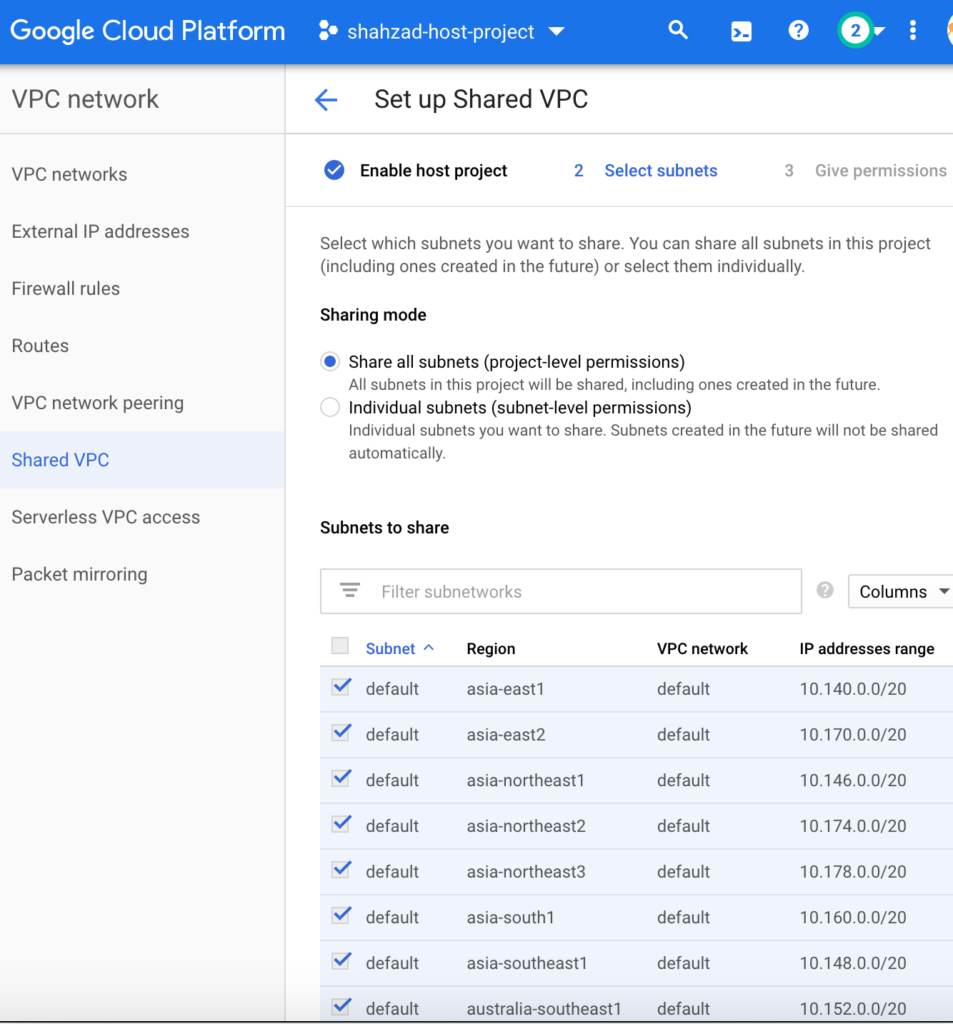Screen dimensions: 953x1024
Task: Click the australia-southeast1 region cell
Action: pos(544,1009)
